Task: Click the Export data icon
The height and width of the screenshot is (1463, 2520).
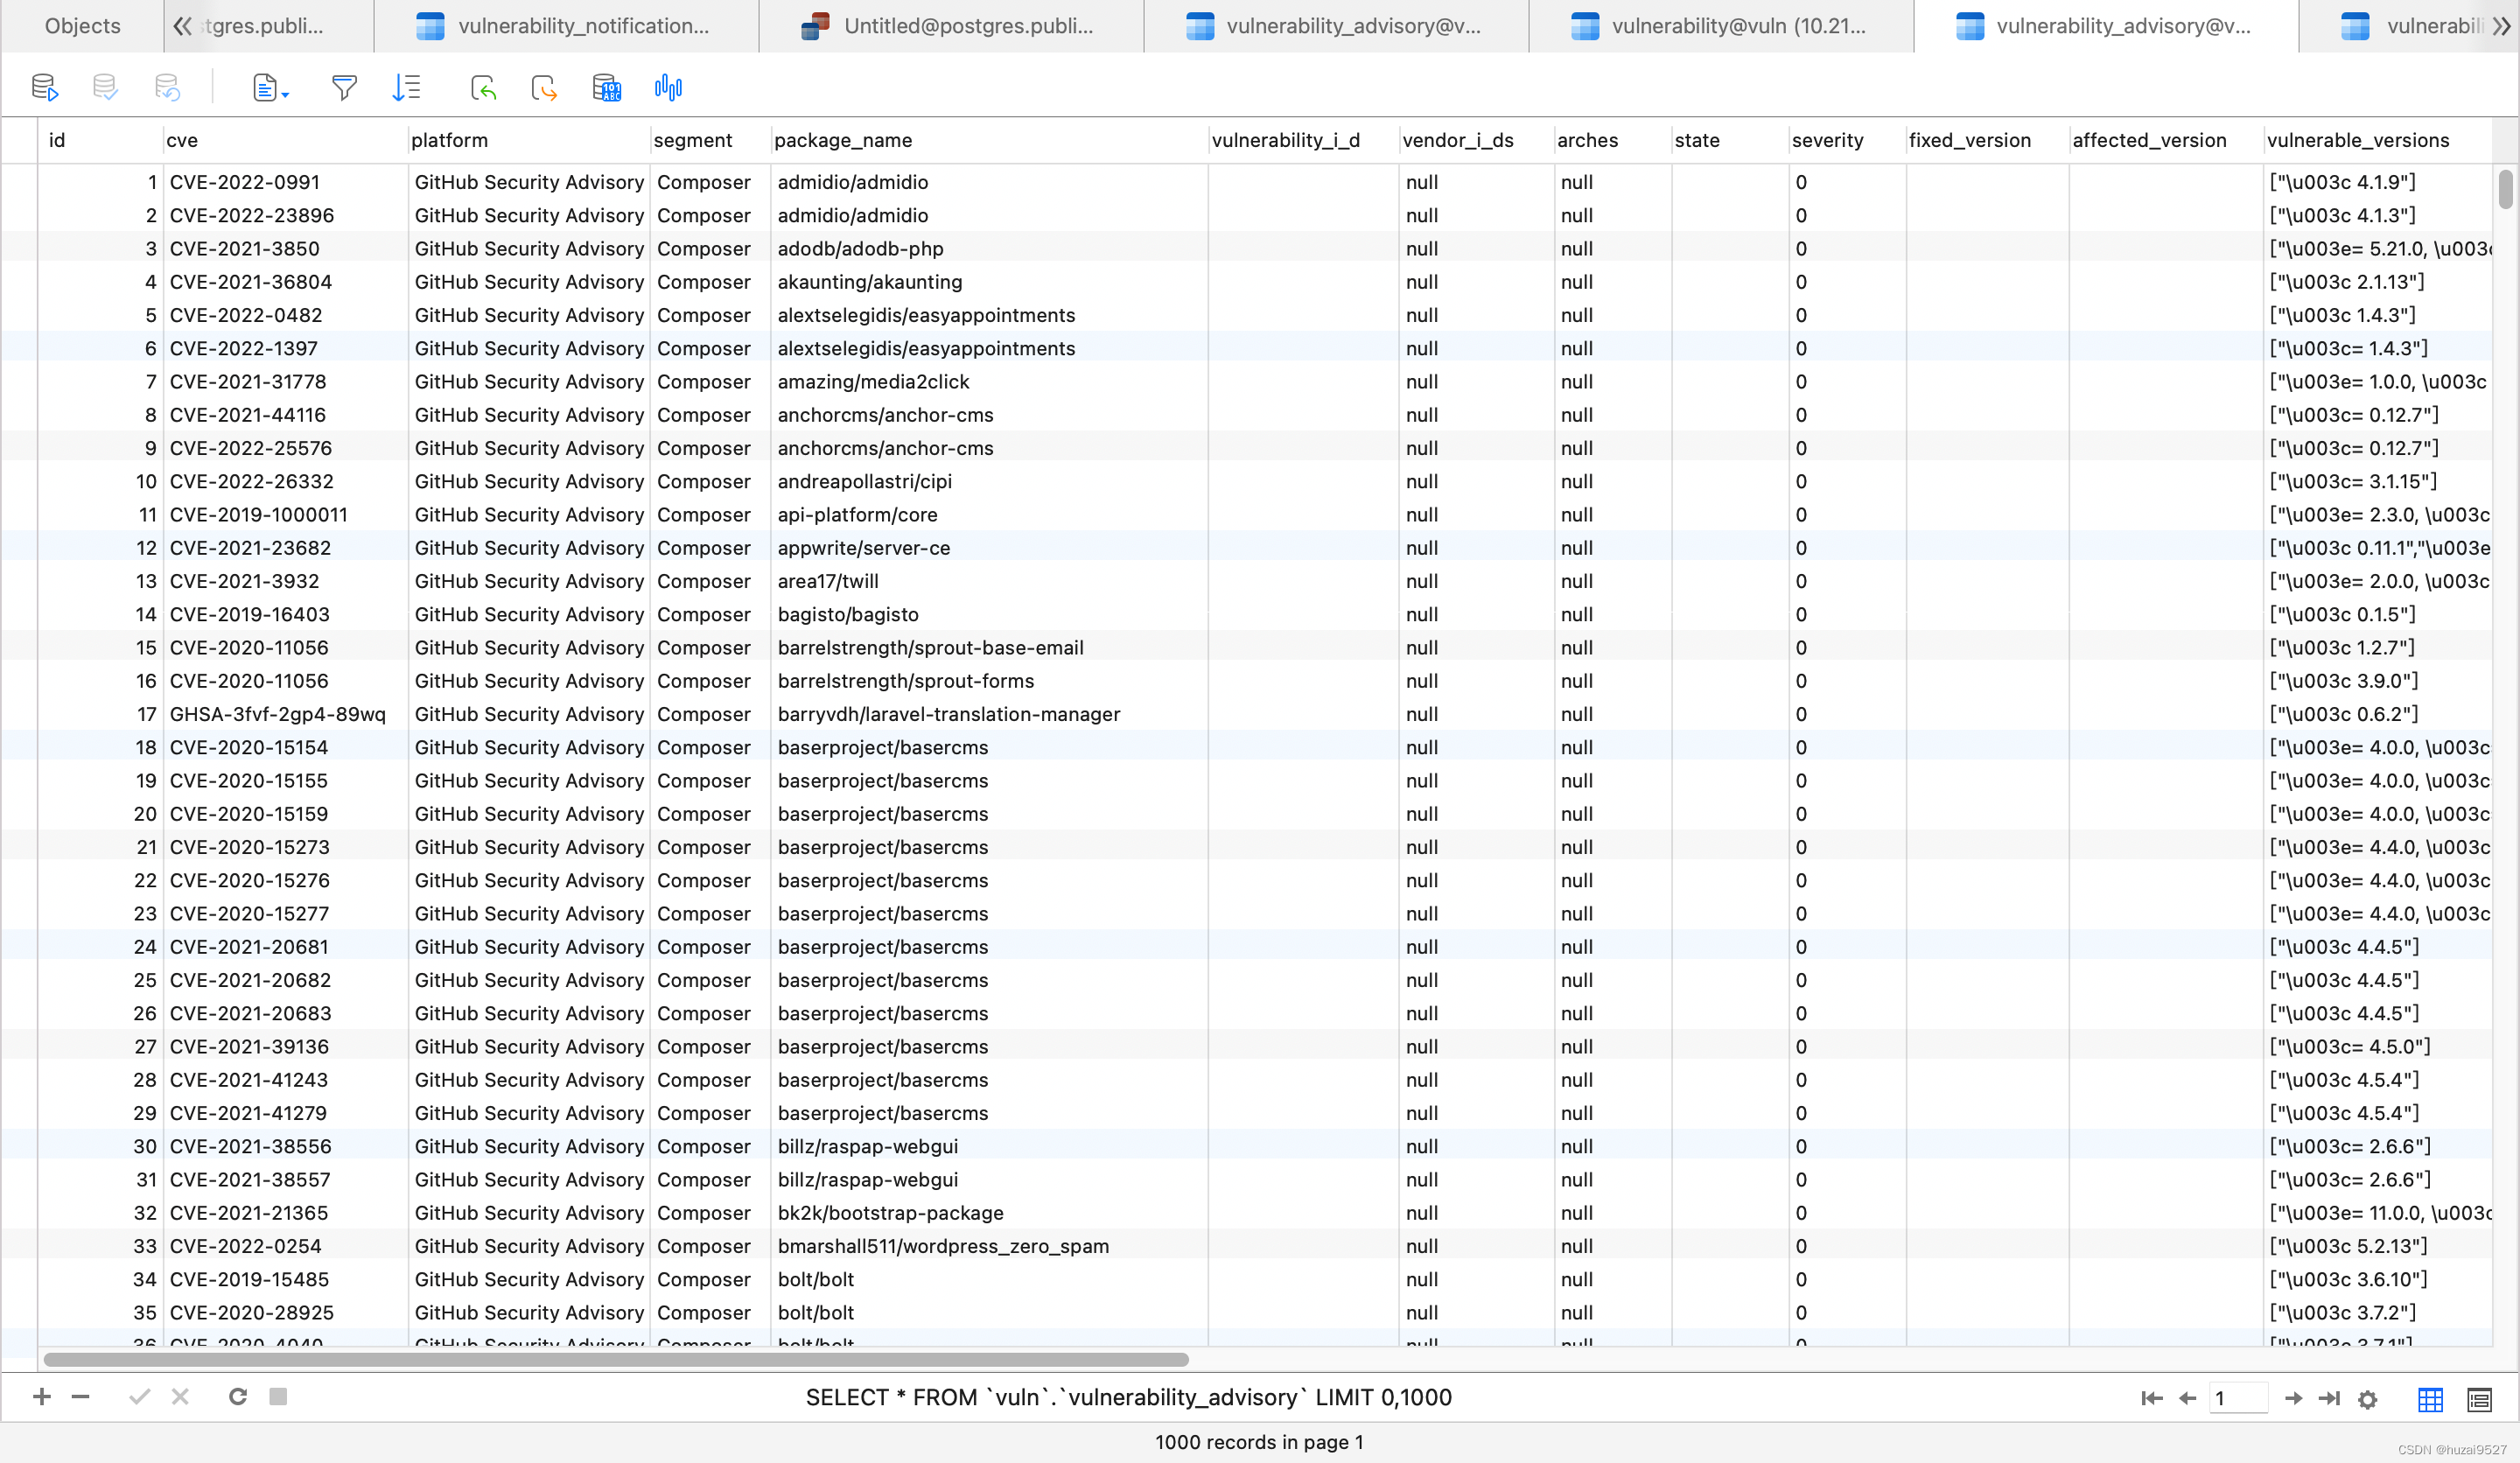Action: 544,88
